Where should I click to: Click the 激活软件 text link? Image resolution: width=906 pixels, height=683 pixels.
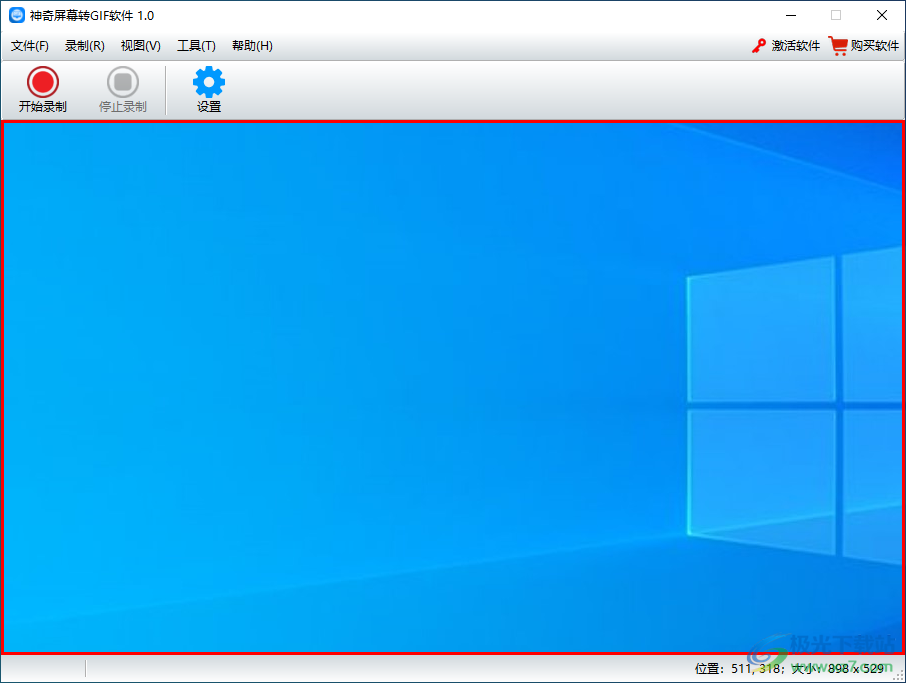(796, 46)
